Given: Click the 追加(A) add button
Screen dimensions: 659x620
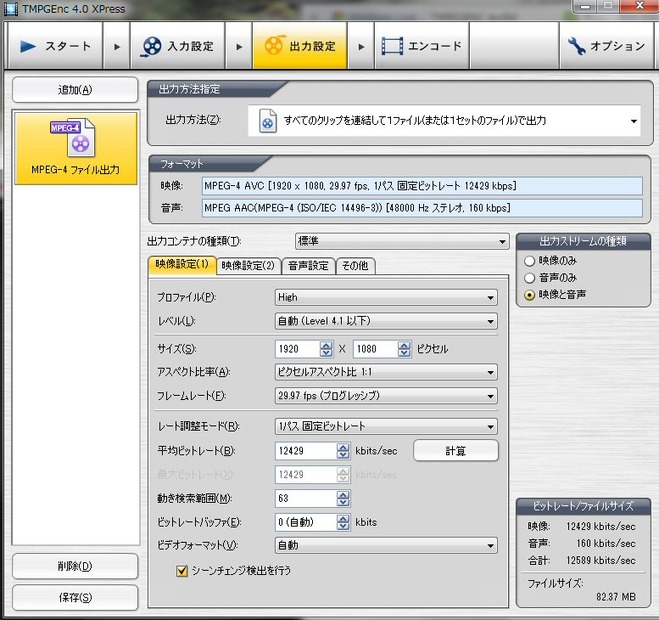Looking at the screenshot, I should click(75, 90).
